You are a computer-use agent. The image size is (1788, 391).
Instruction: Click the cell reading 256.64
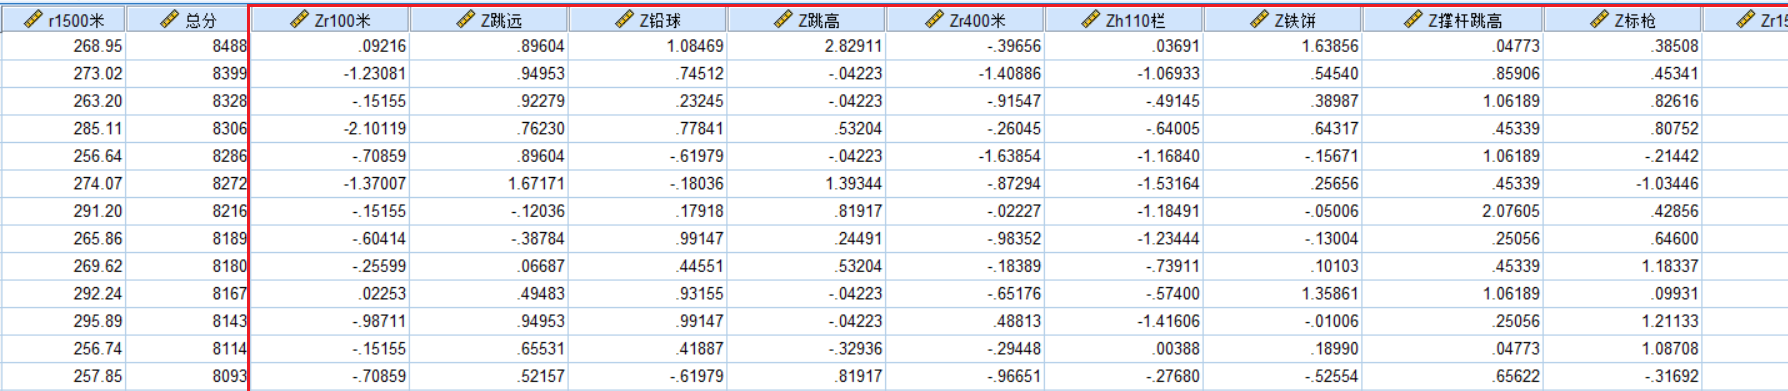pyautogui.click(x=63, y=156)
